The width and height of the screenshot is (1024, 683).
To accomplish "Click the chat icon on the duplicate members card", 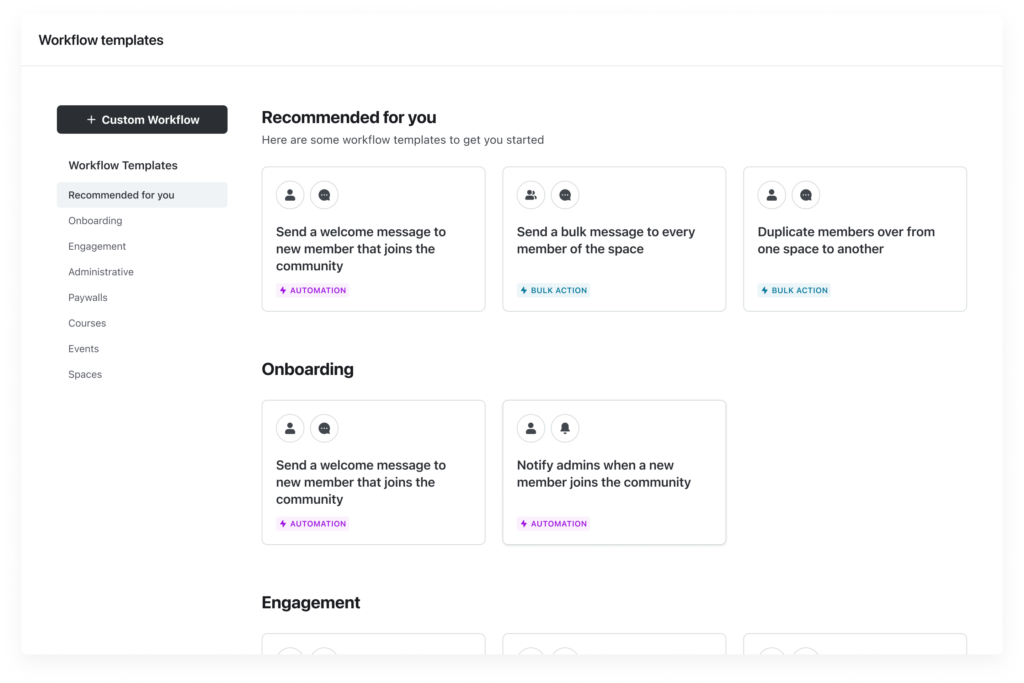I will tap(805, 194).
